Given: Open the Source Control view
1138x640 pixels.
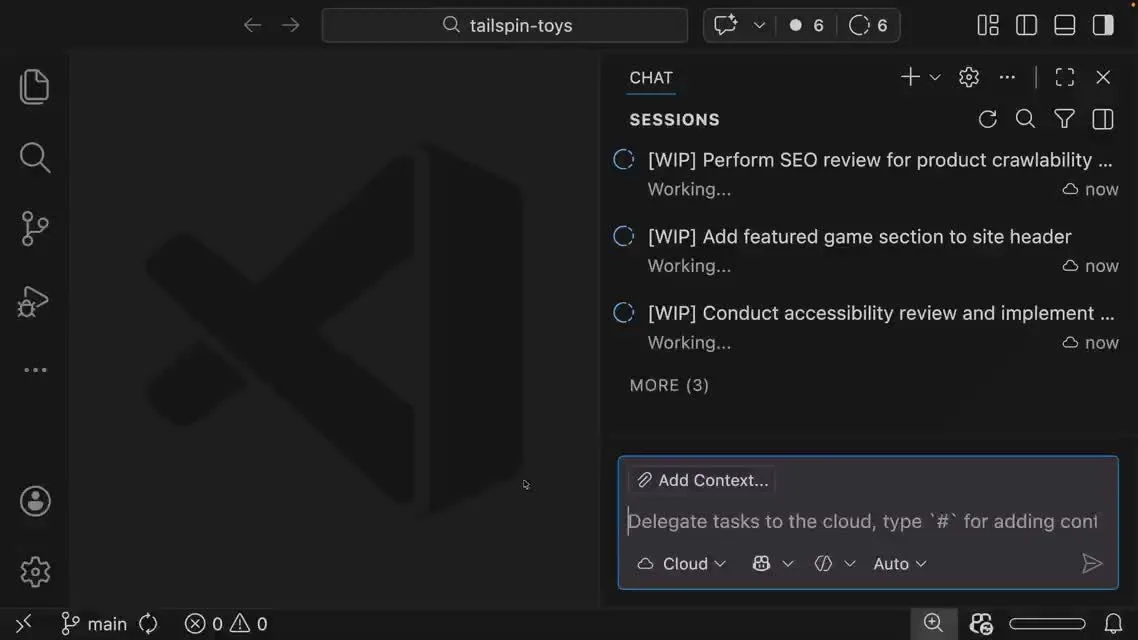Looking at the screenshot, I should [x=34, y=229].
